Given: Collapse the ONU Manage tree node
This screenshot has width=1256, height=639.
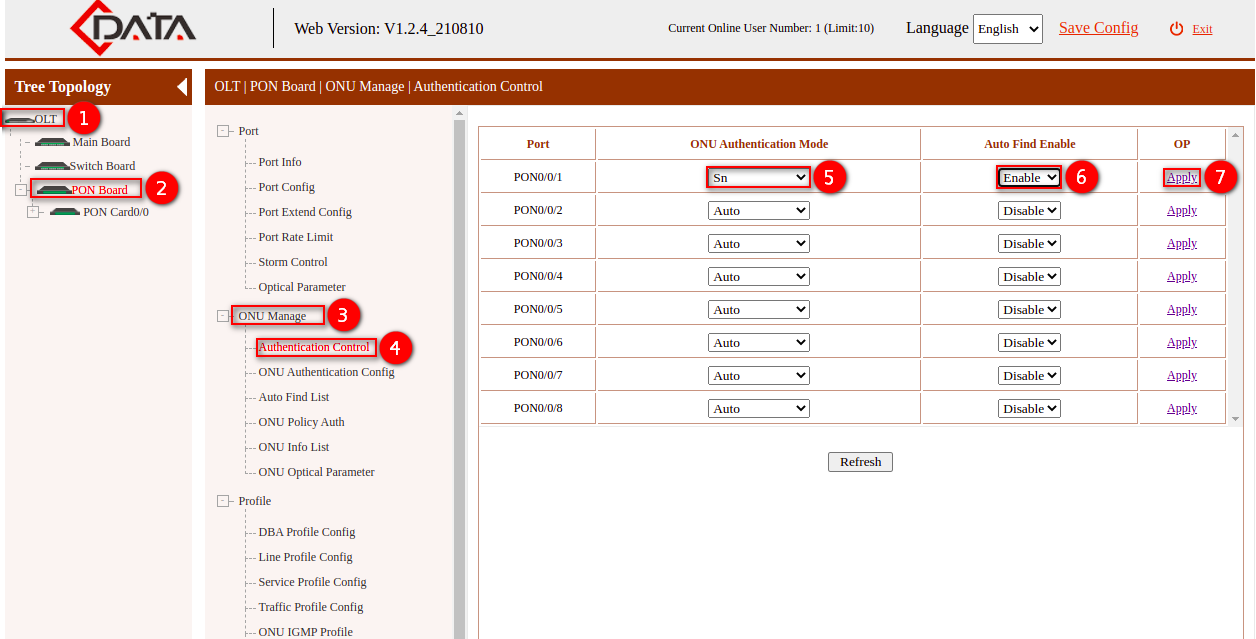Looking at the screenshot, I should click(223, 315).
